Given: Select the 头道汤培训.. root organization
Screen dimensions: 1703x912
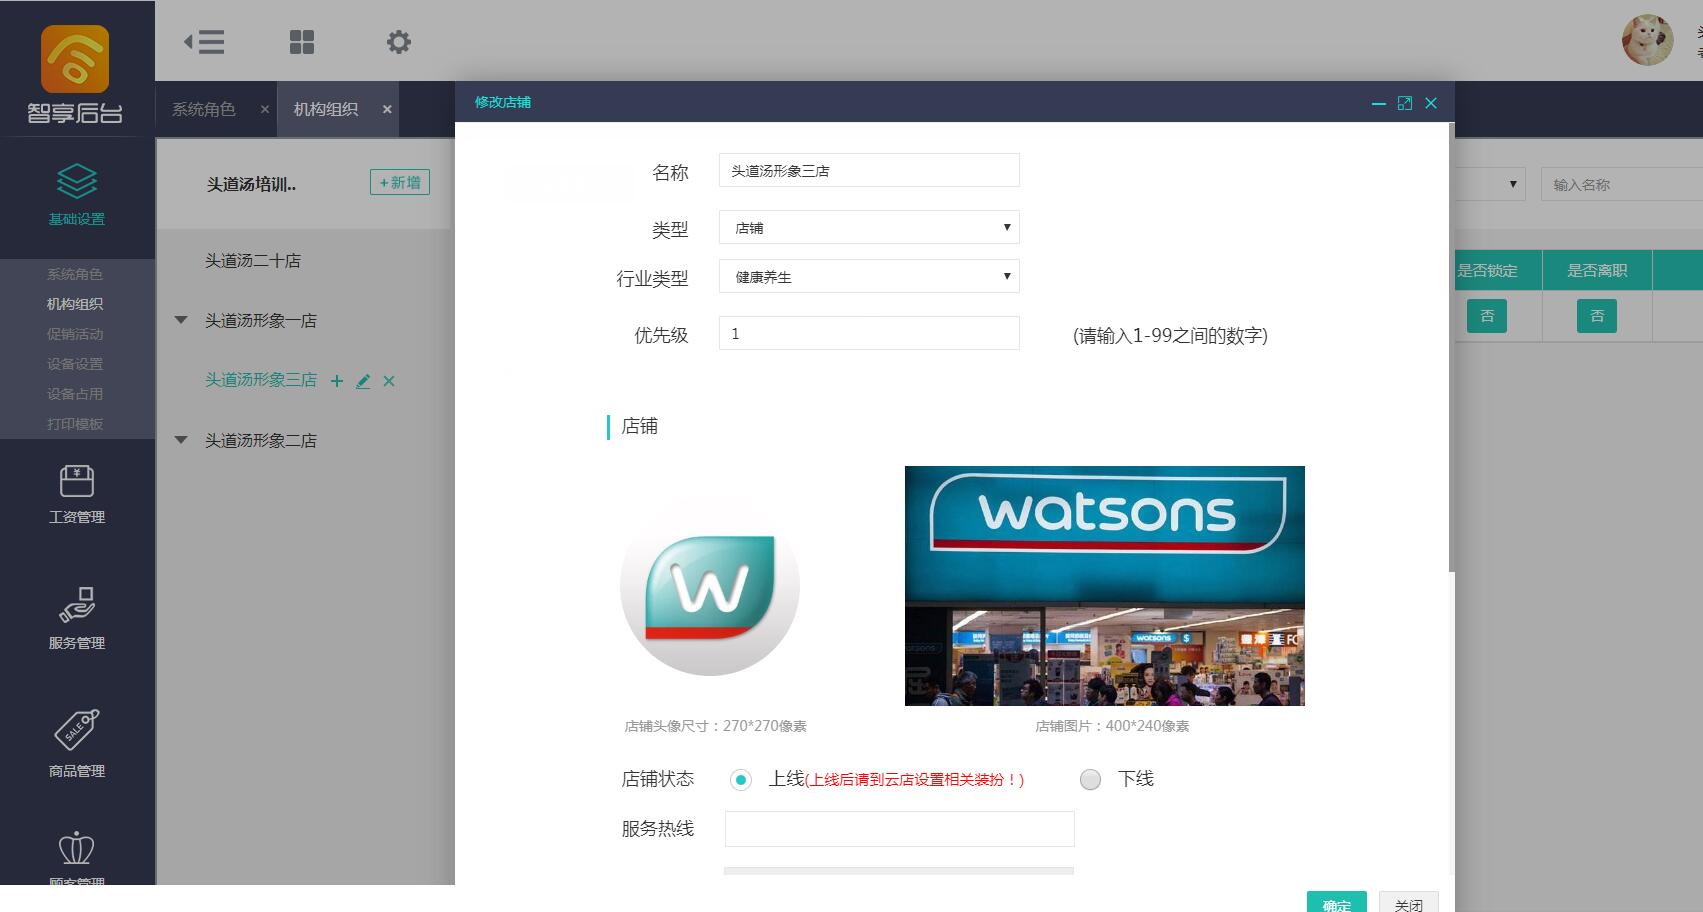Looking at the screenshot, I should tap(251, 184).
